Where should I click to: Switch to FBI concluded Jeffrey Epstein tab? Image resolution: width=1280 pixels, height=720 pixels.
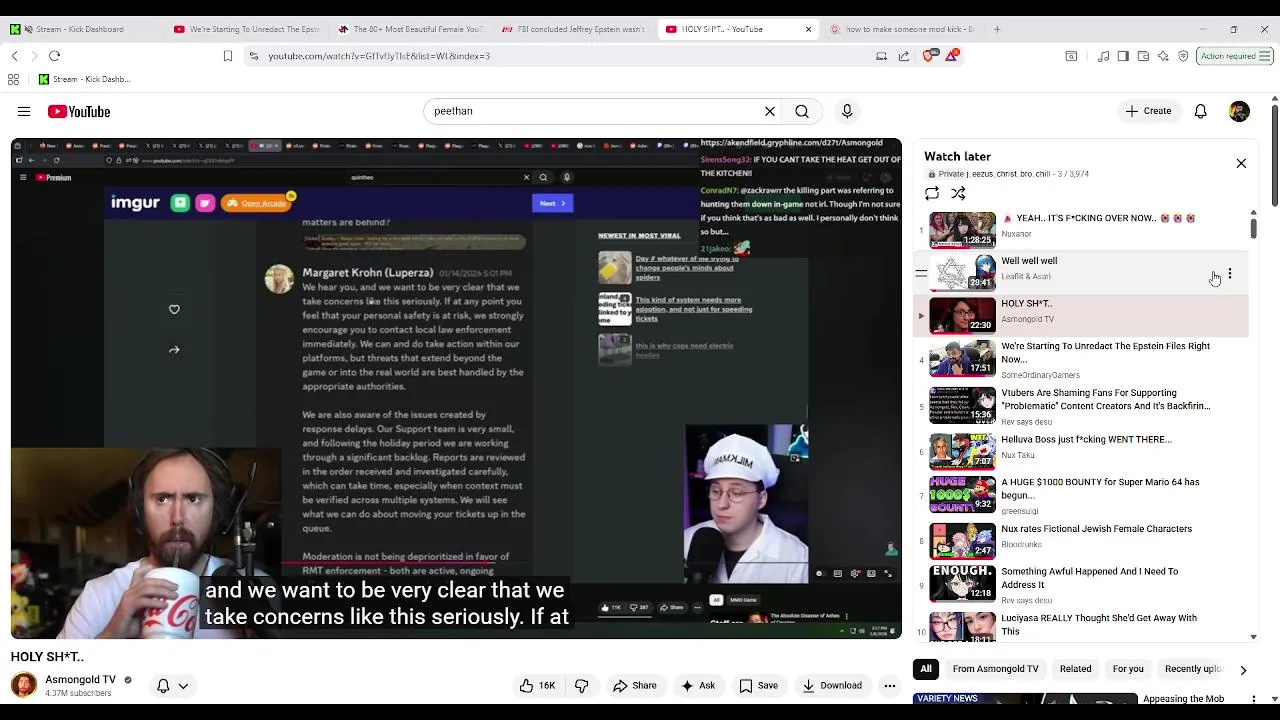pos(574,29)
